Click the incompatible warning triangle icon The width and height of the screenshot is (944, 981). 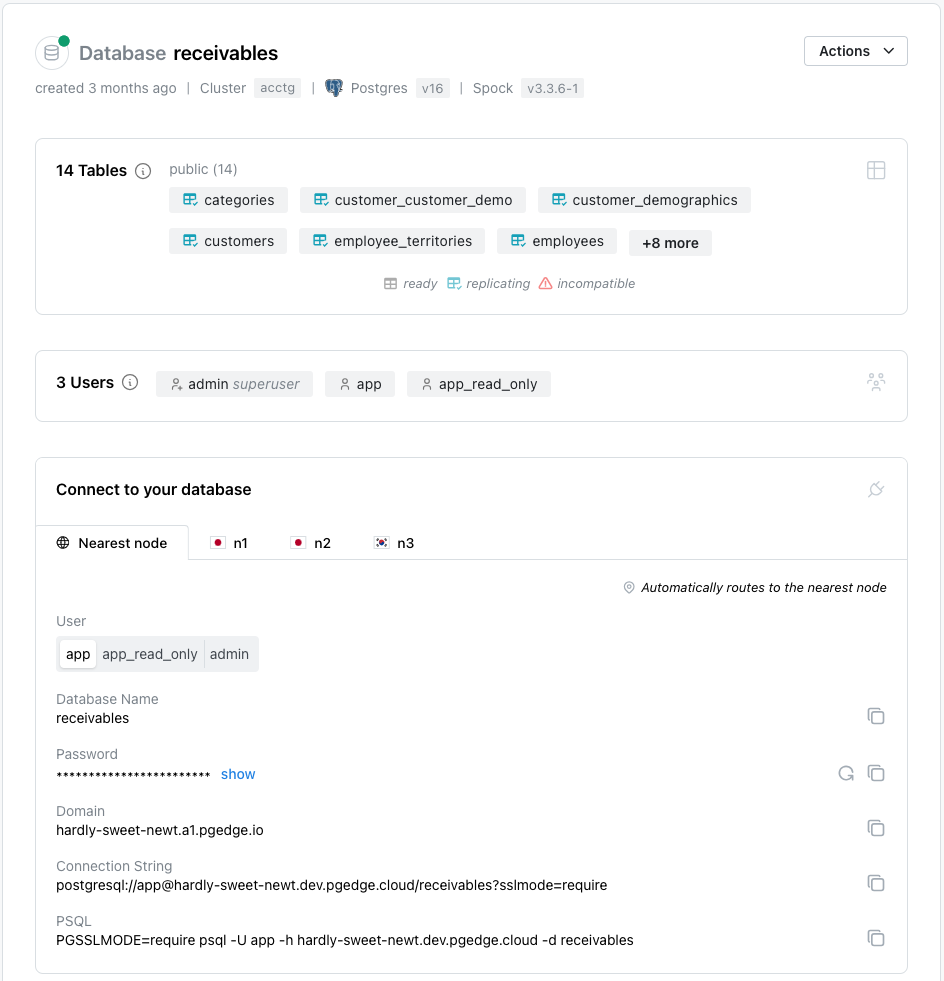point(546,283)
